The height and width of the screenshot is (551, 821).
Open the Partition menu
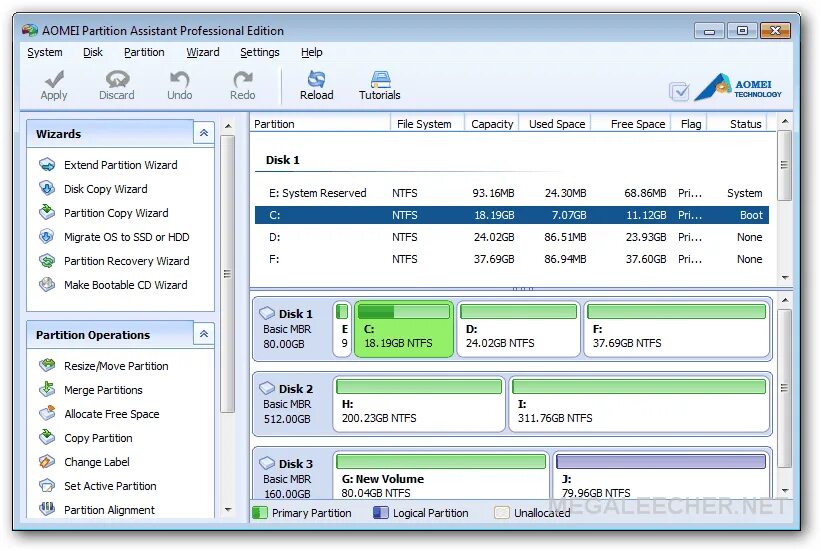point(144,52)
